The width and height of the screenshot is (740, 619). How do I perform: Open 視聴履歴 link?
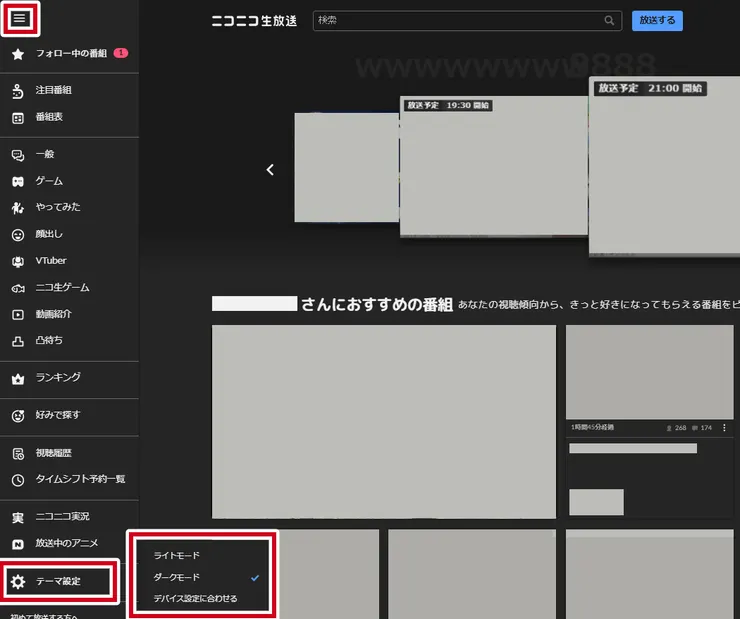54,453
